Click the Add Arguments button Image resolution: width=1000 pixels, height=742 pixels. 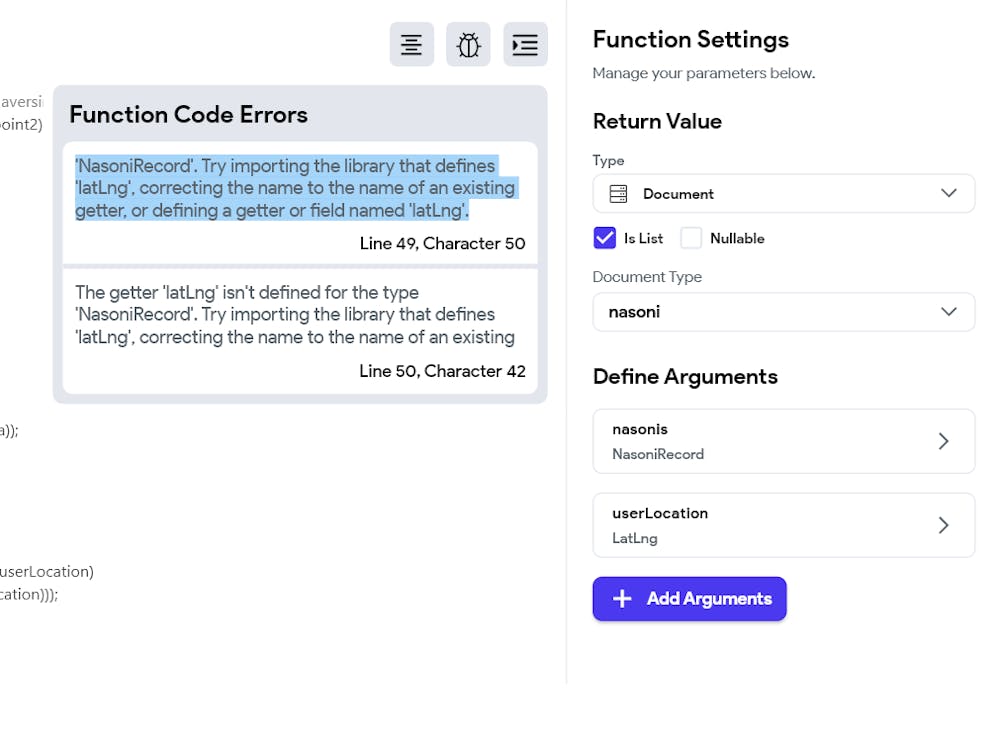pos(689,599)
